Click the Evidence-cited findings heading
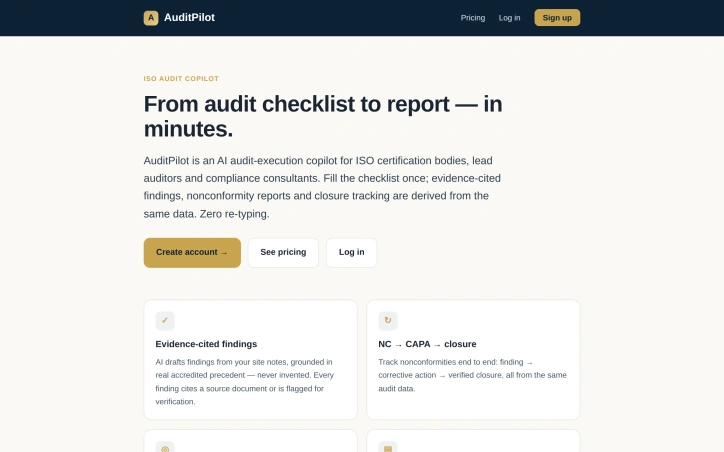 pos(206,344)
